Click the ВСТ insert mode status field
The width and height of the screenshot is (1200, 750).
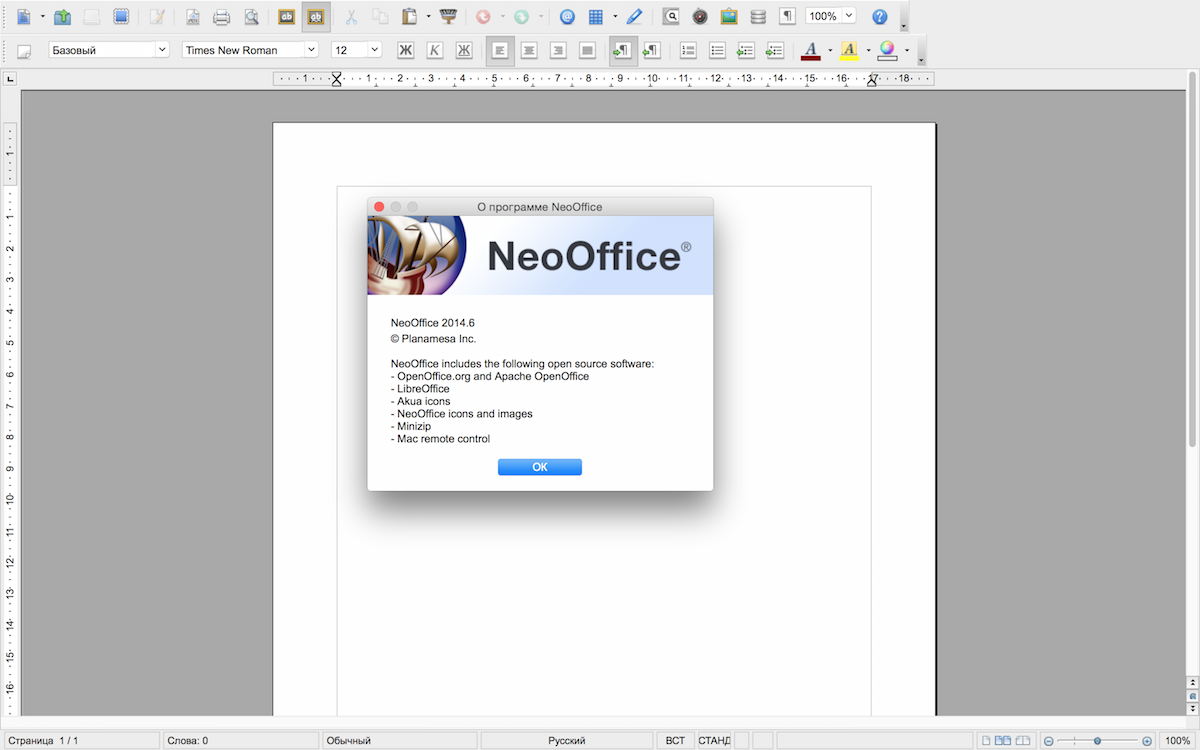tap(675, 741)
